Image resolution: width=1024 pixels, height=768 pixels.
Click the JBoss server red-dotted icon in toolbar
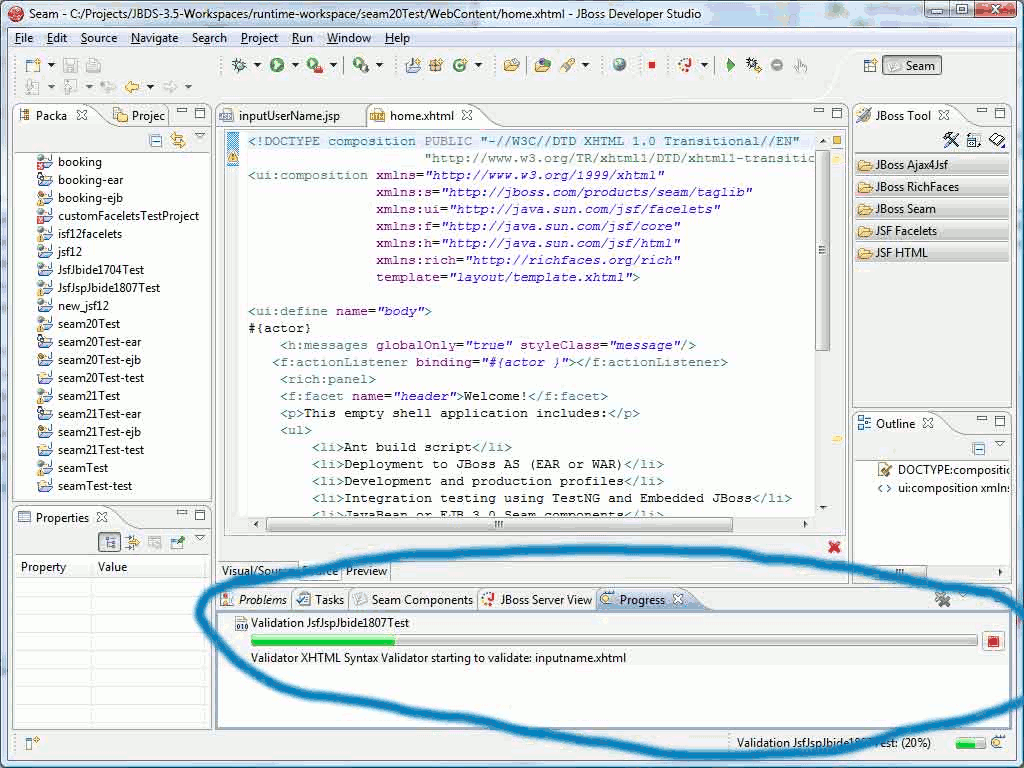coord(684,65)
